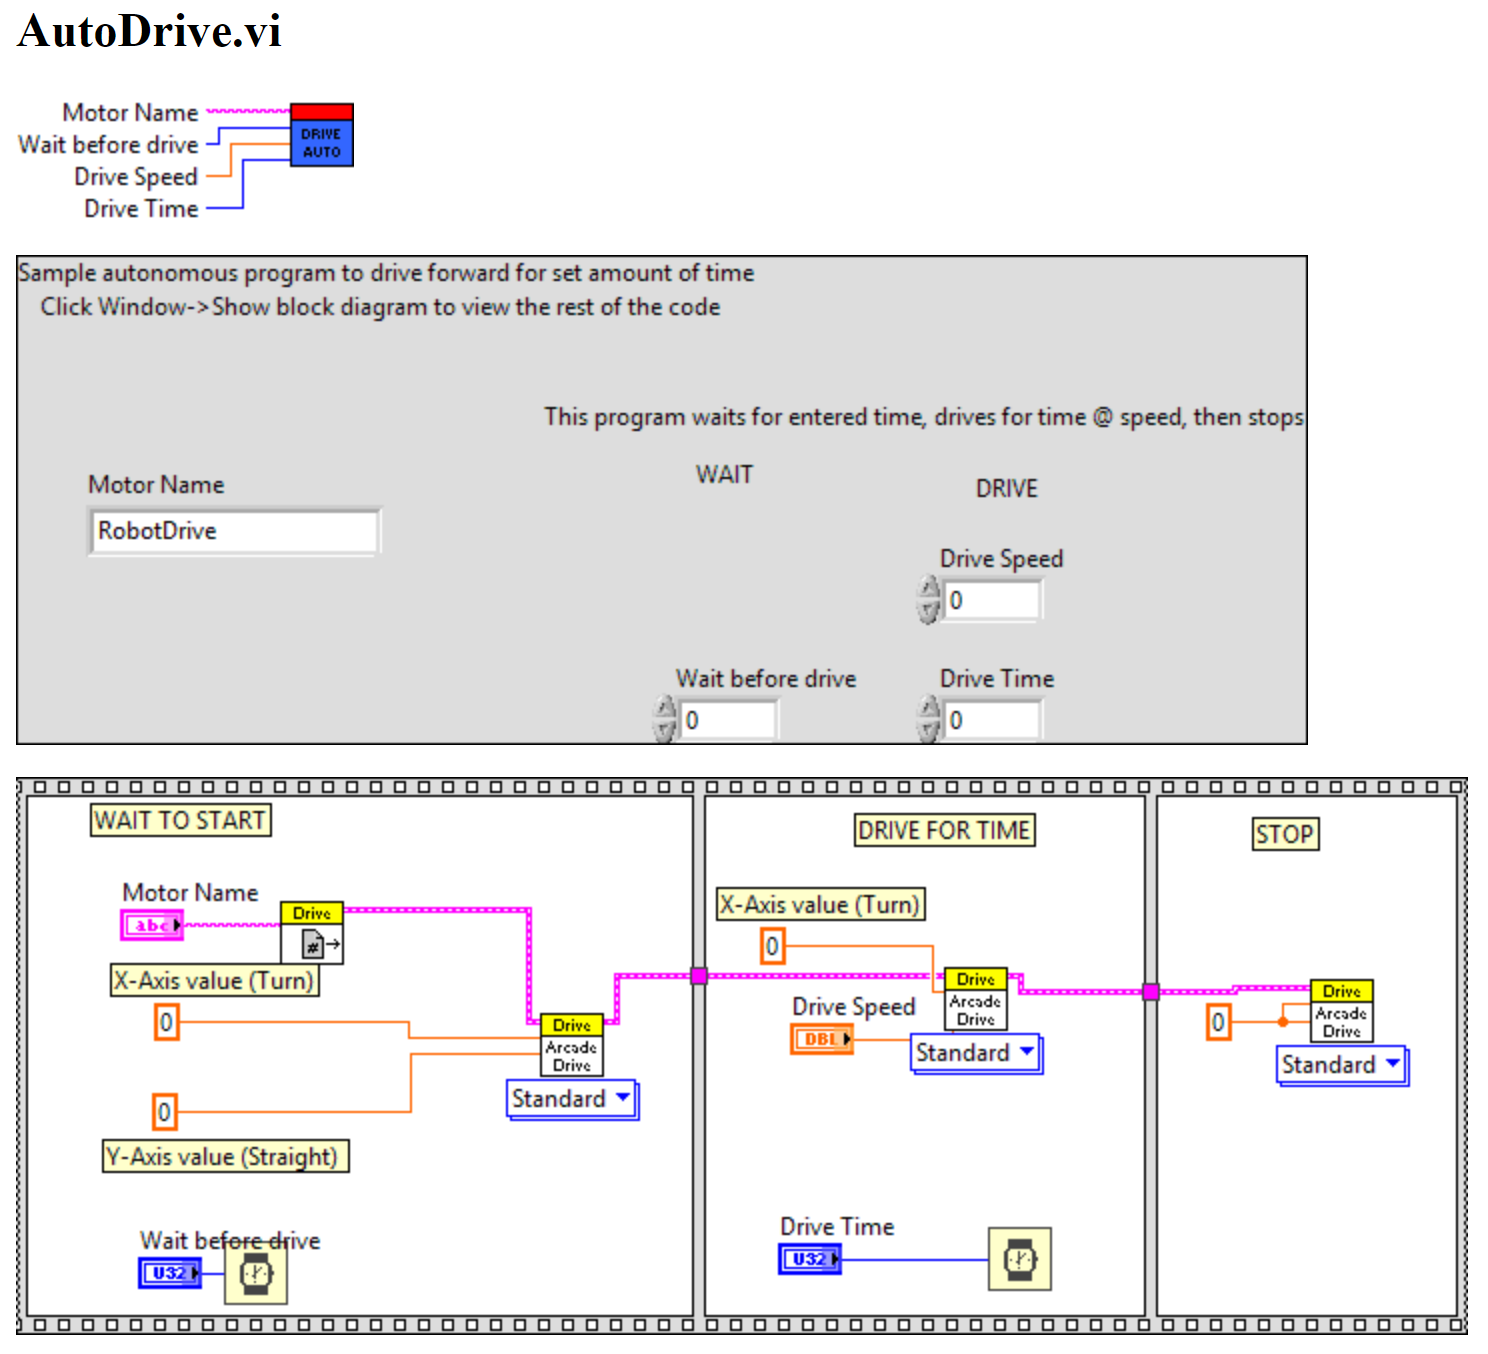1488x1354 pixels.
Task: Click the AutoDrive.vi title text
Action: pyautogui.click(x=150, y=31)
